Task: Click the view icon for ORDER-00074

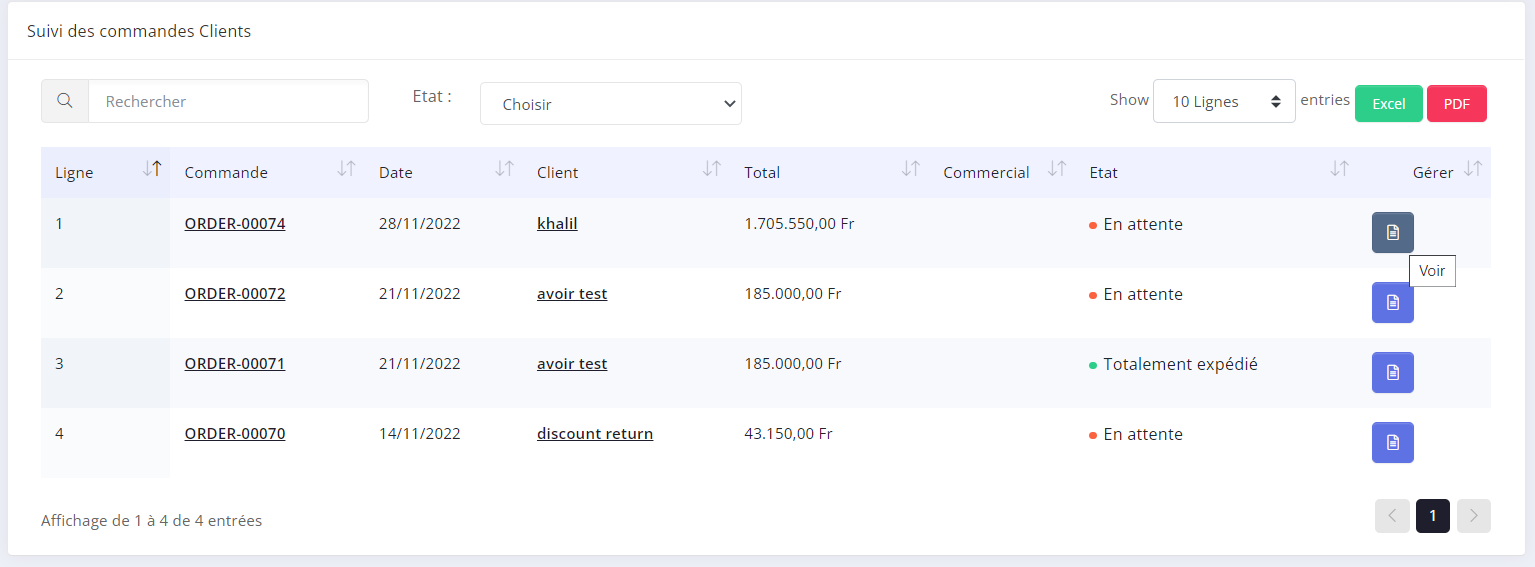Action: click(1392, 232)
